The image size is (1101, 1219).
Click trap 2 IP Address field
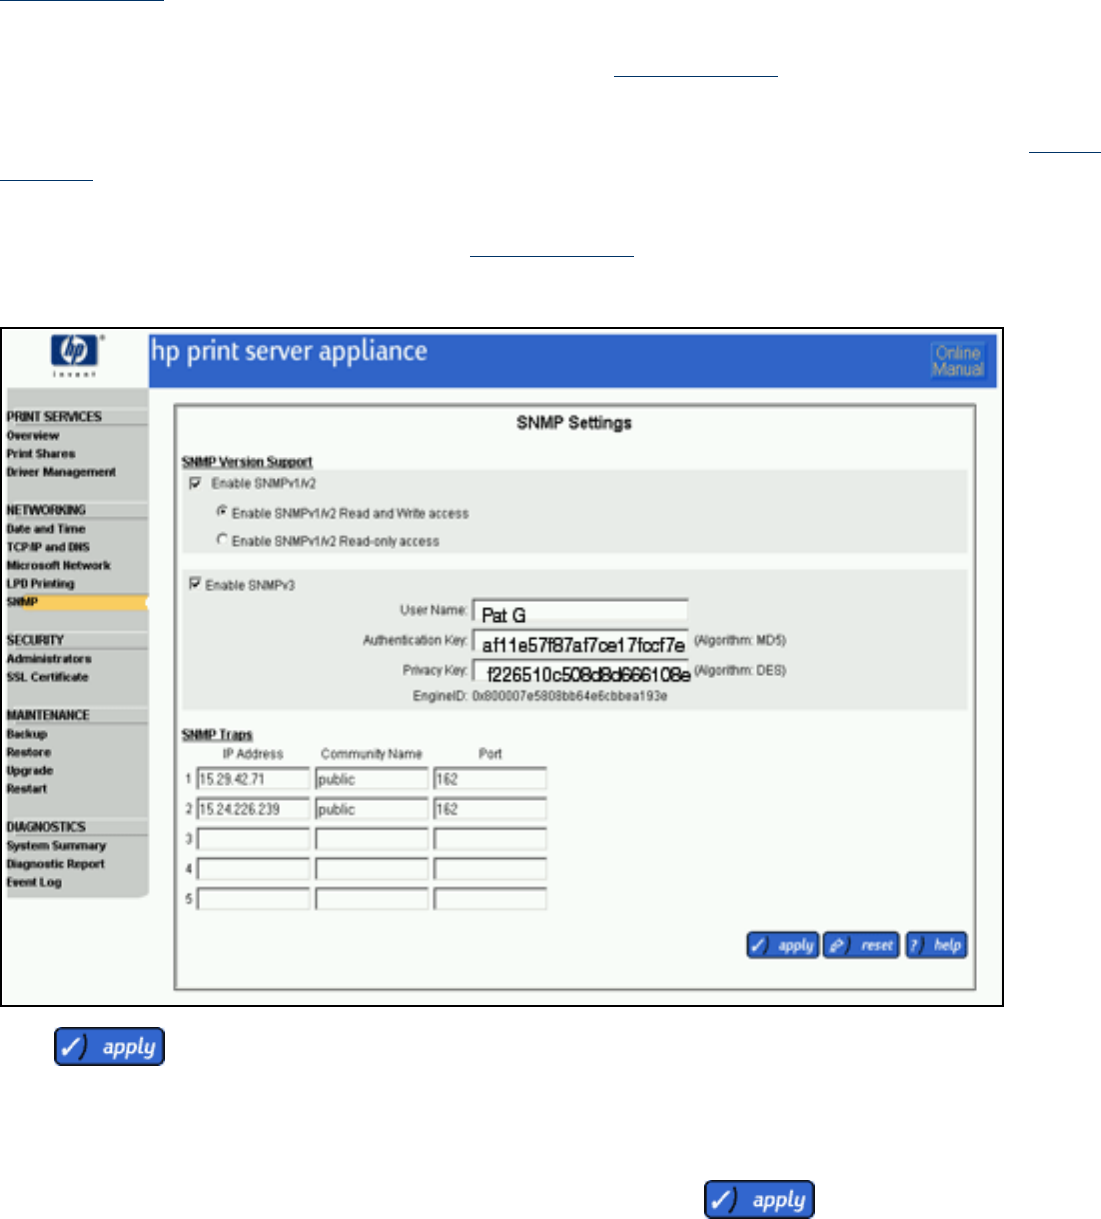[253, 809]
